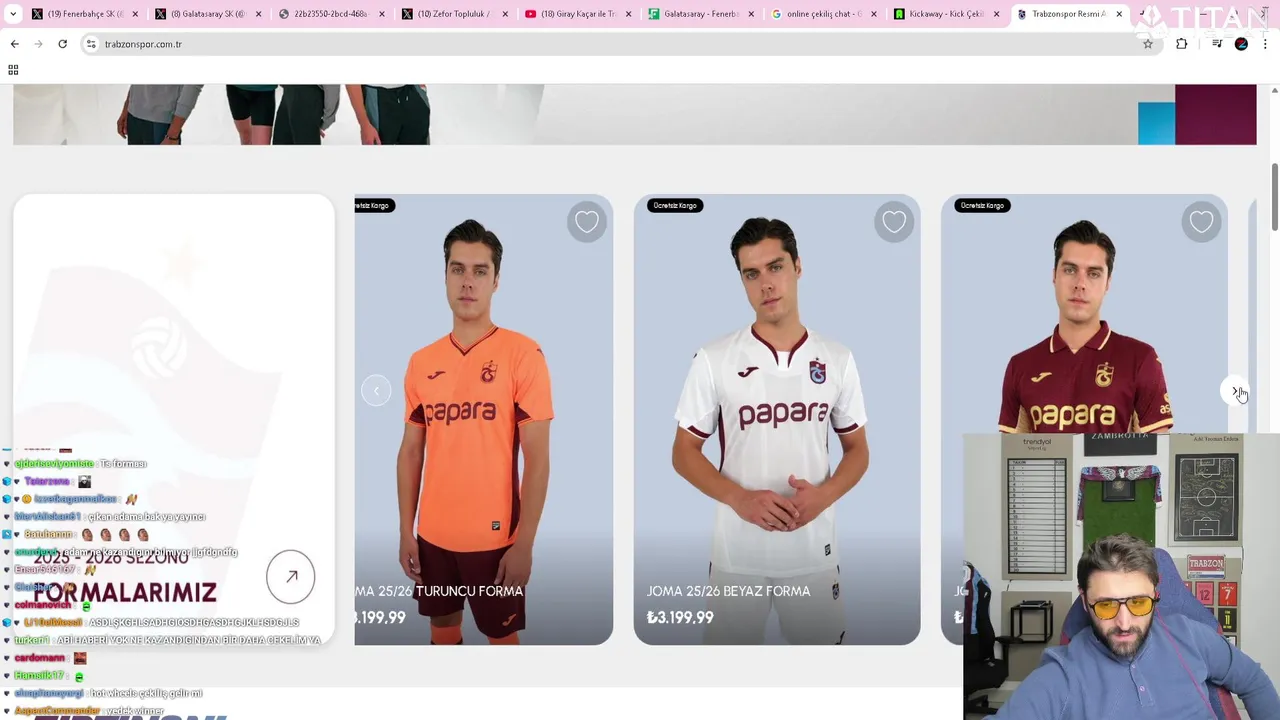Open the media controls icon in toolbar

click(1217, 44)
